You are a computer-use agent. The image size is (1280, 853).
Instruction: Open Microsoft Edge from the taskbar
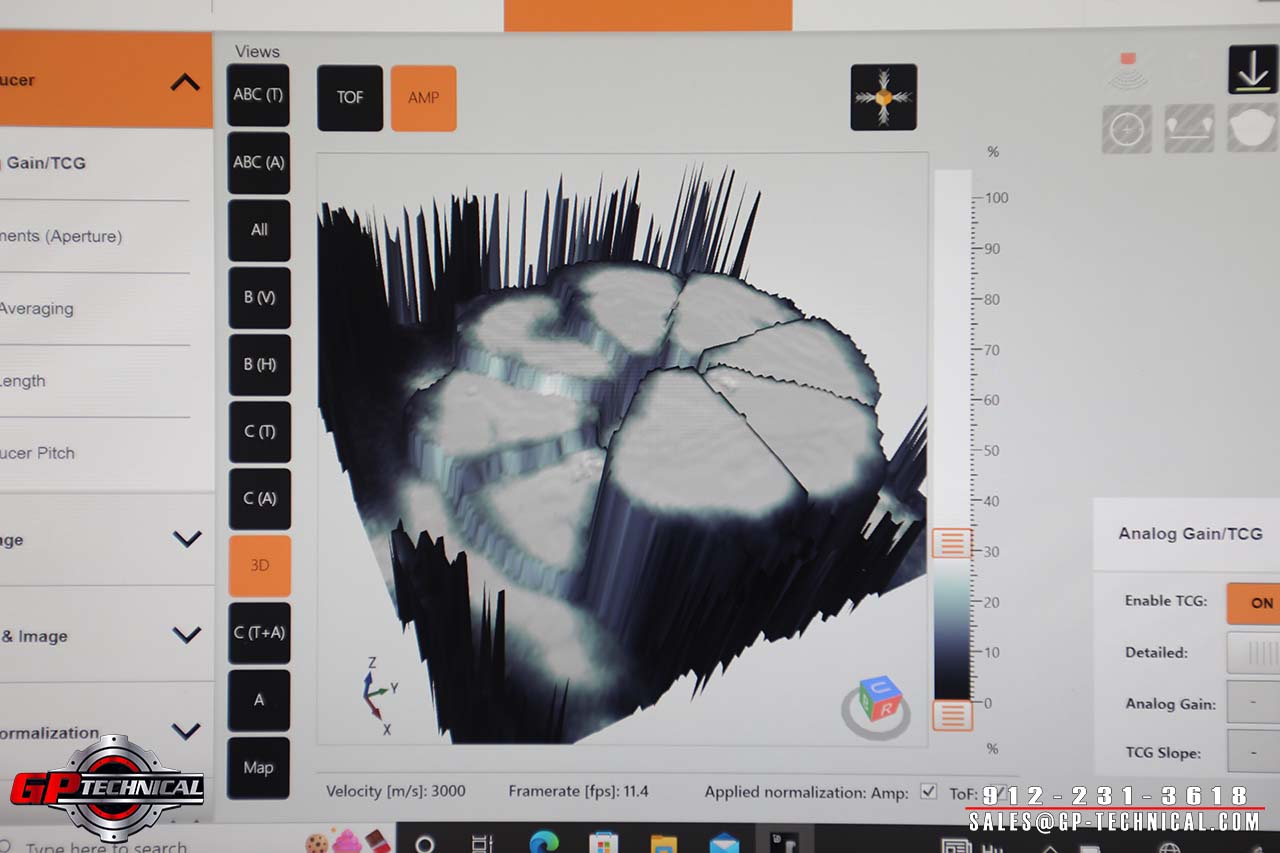(544, 843)
